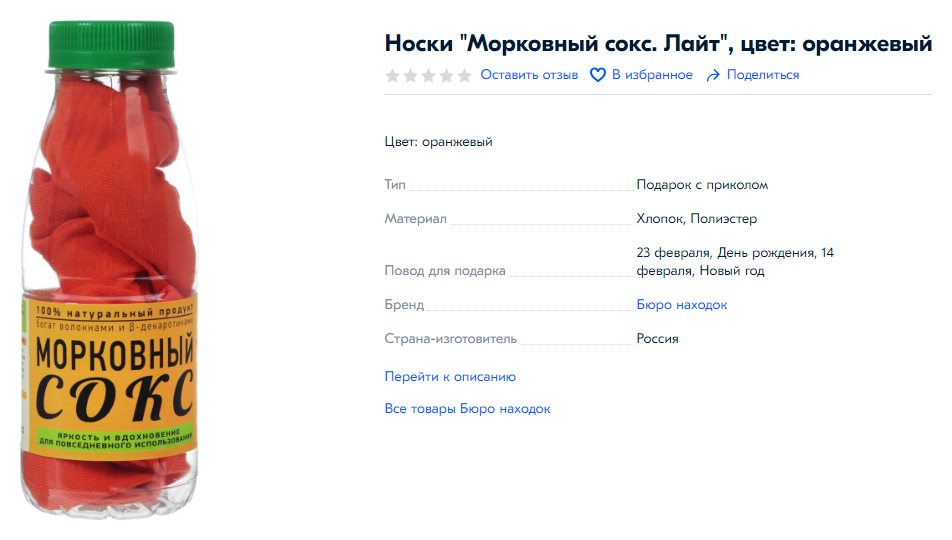
Task: Open the 'Оставить отзыв' review link
Action: 529,75
